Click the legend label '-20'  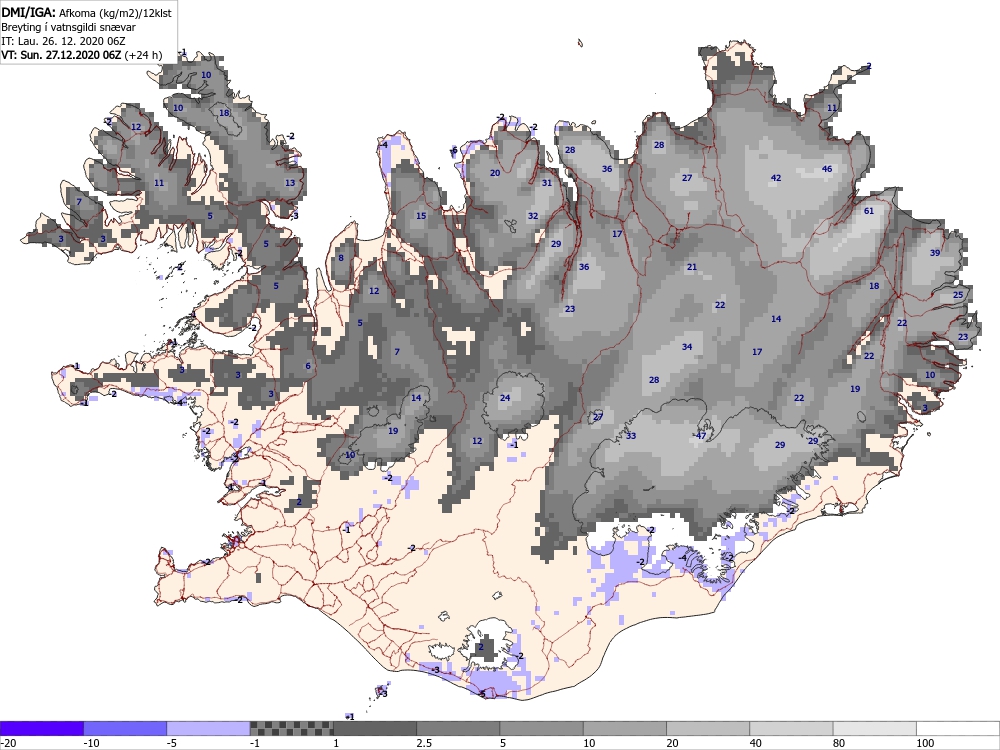coord(8,743)
